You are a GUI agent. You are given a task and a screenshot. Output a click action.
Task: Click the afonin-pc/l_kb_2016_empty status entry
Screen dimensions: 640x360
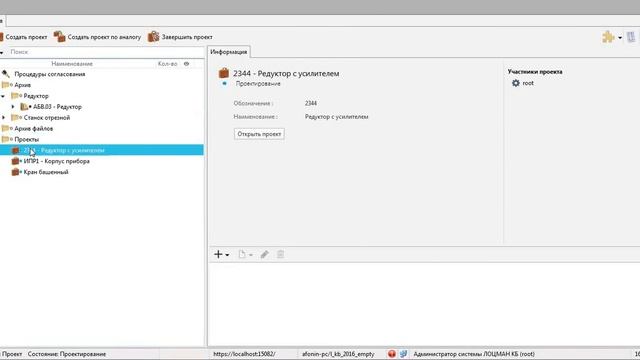point(338,354)
